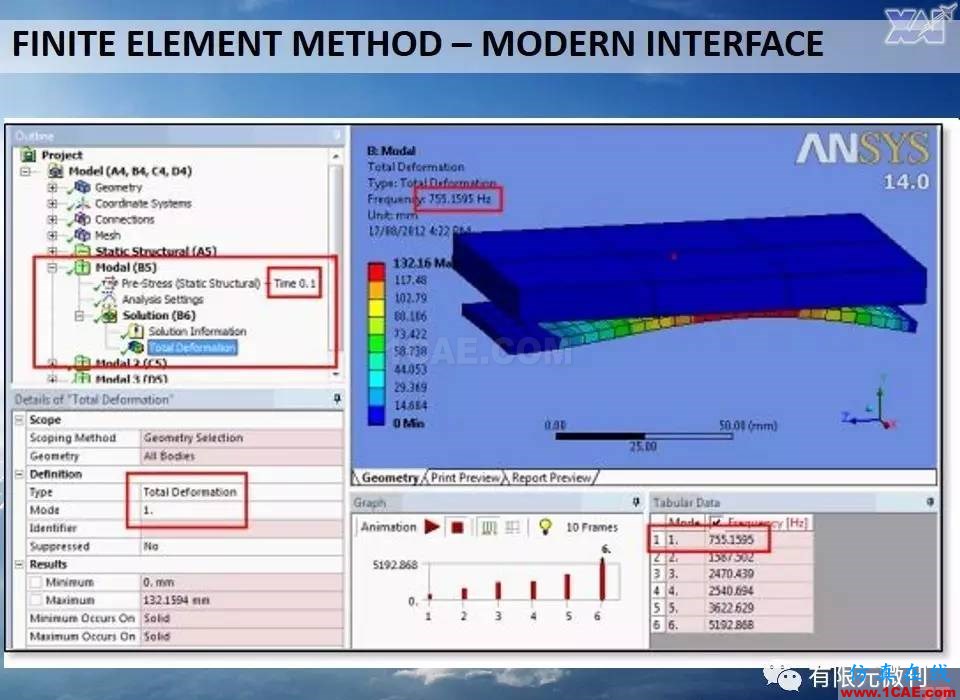The image size is (960, 700).
Task: Select table cell 2470.439
Action: click(x=759, y=574)
